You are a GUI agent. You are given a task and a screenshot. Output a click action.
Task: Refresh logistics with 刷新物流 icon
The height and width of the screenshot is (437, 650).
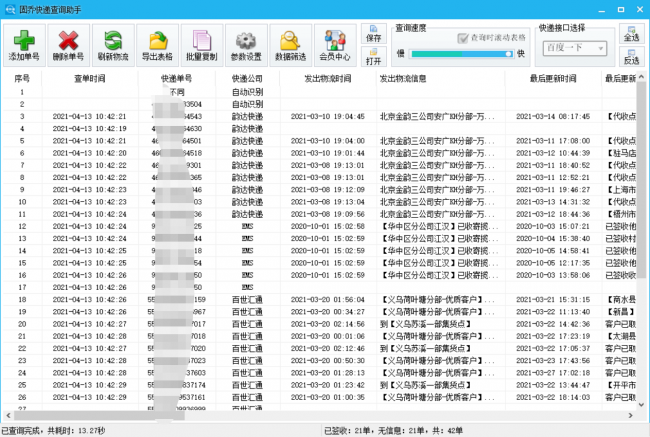(x=113, y=45)
